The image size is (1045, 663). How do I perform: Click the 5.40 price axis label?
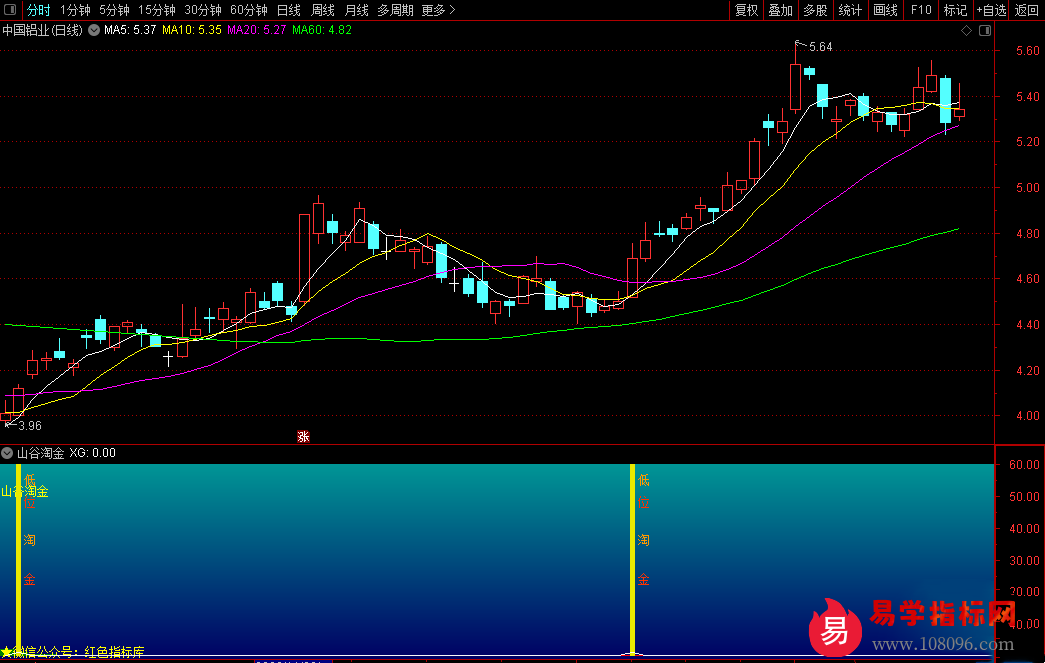(x=1028, y=97)
